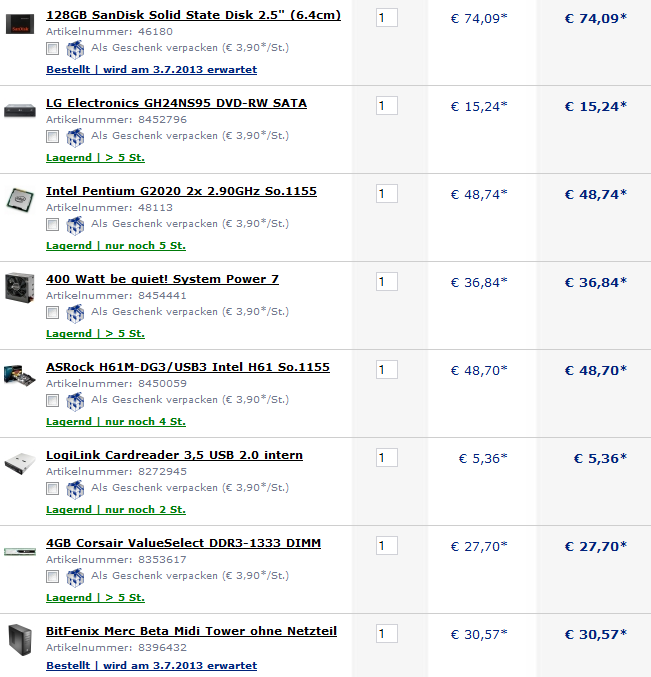This screenshot has width=651, height=677.
Task: Open 400 Watt be quiet! System Power 7
Action: click(162, 279)
